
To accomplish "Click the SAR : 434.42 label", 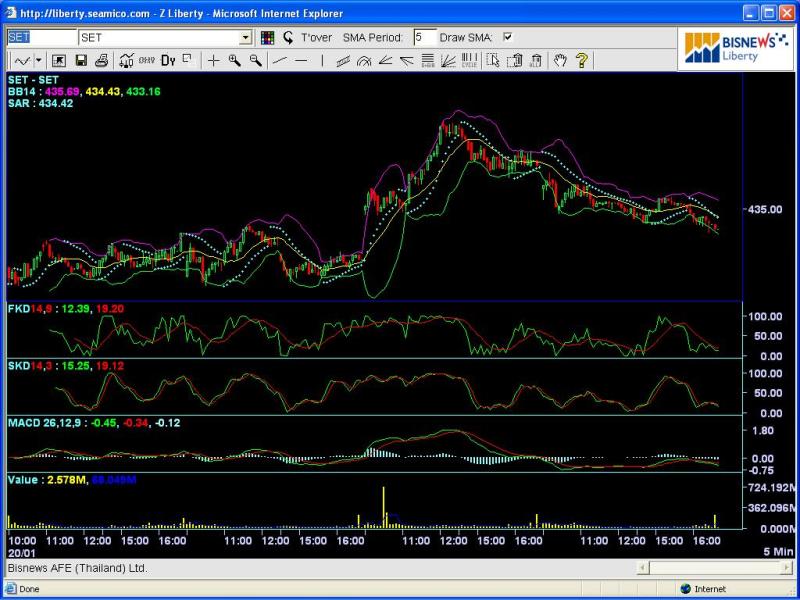I will (x=40, y=104).
